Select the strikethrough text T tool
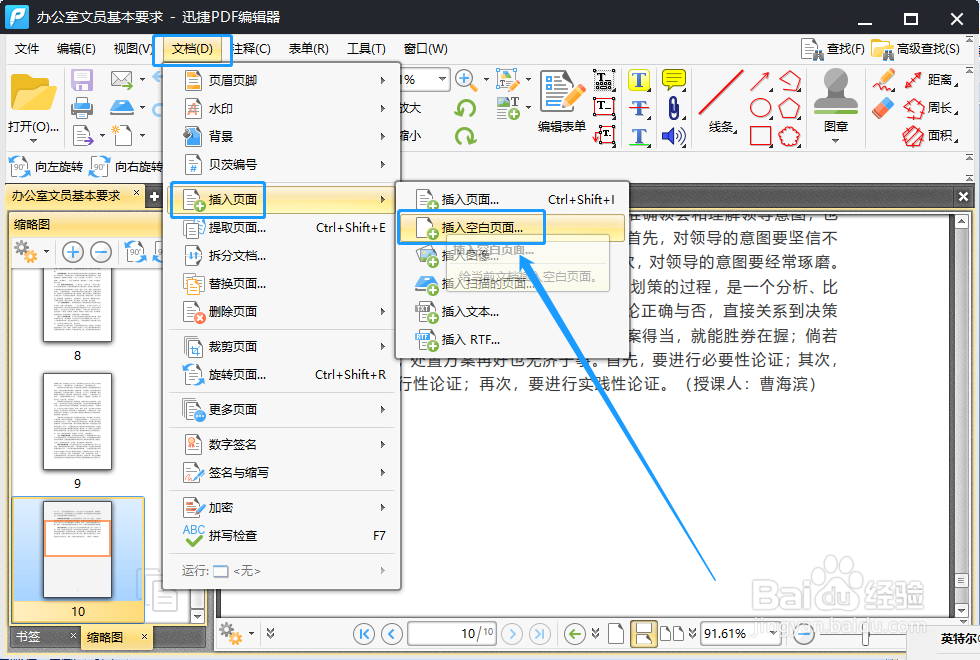Viewport: 980px width, 660px height. point(639,108)
